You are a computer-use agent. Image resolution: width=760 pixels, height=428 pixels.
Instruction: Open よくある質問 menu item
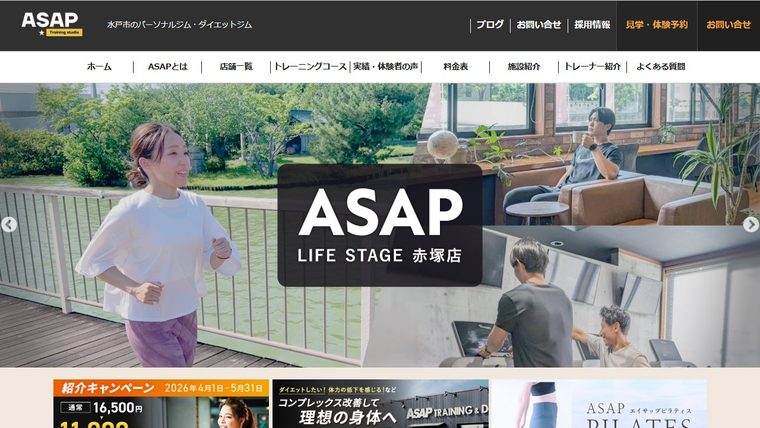(x=661, y=67)
